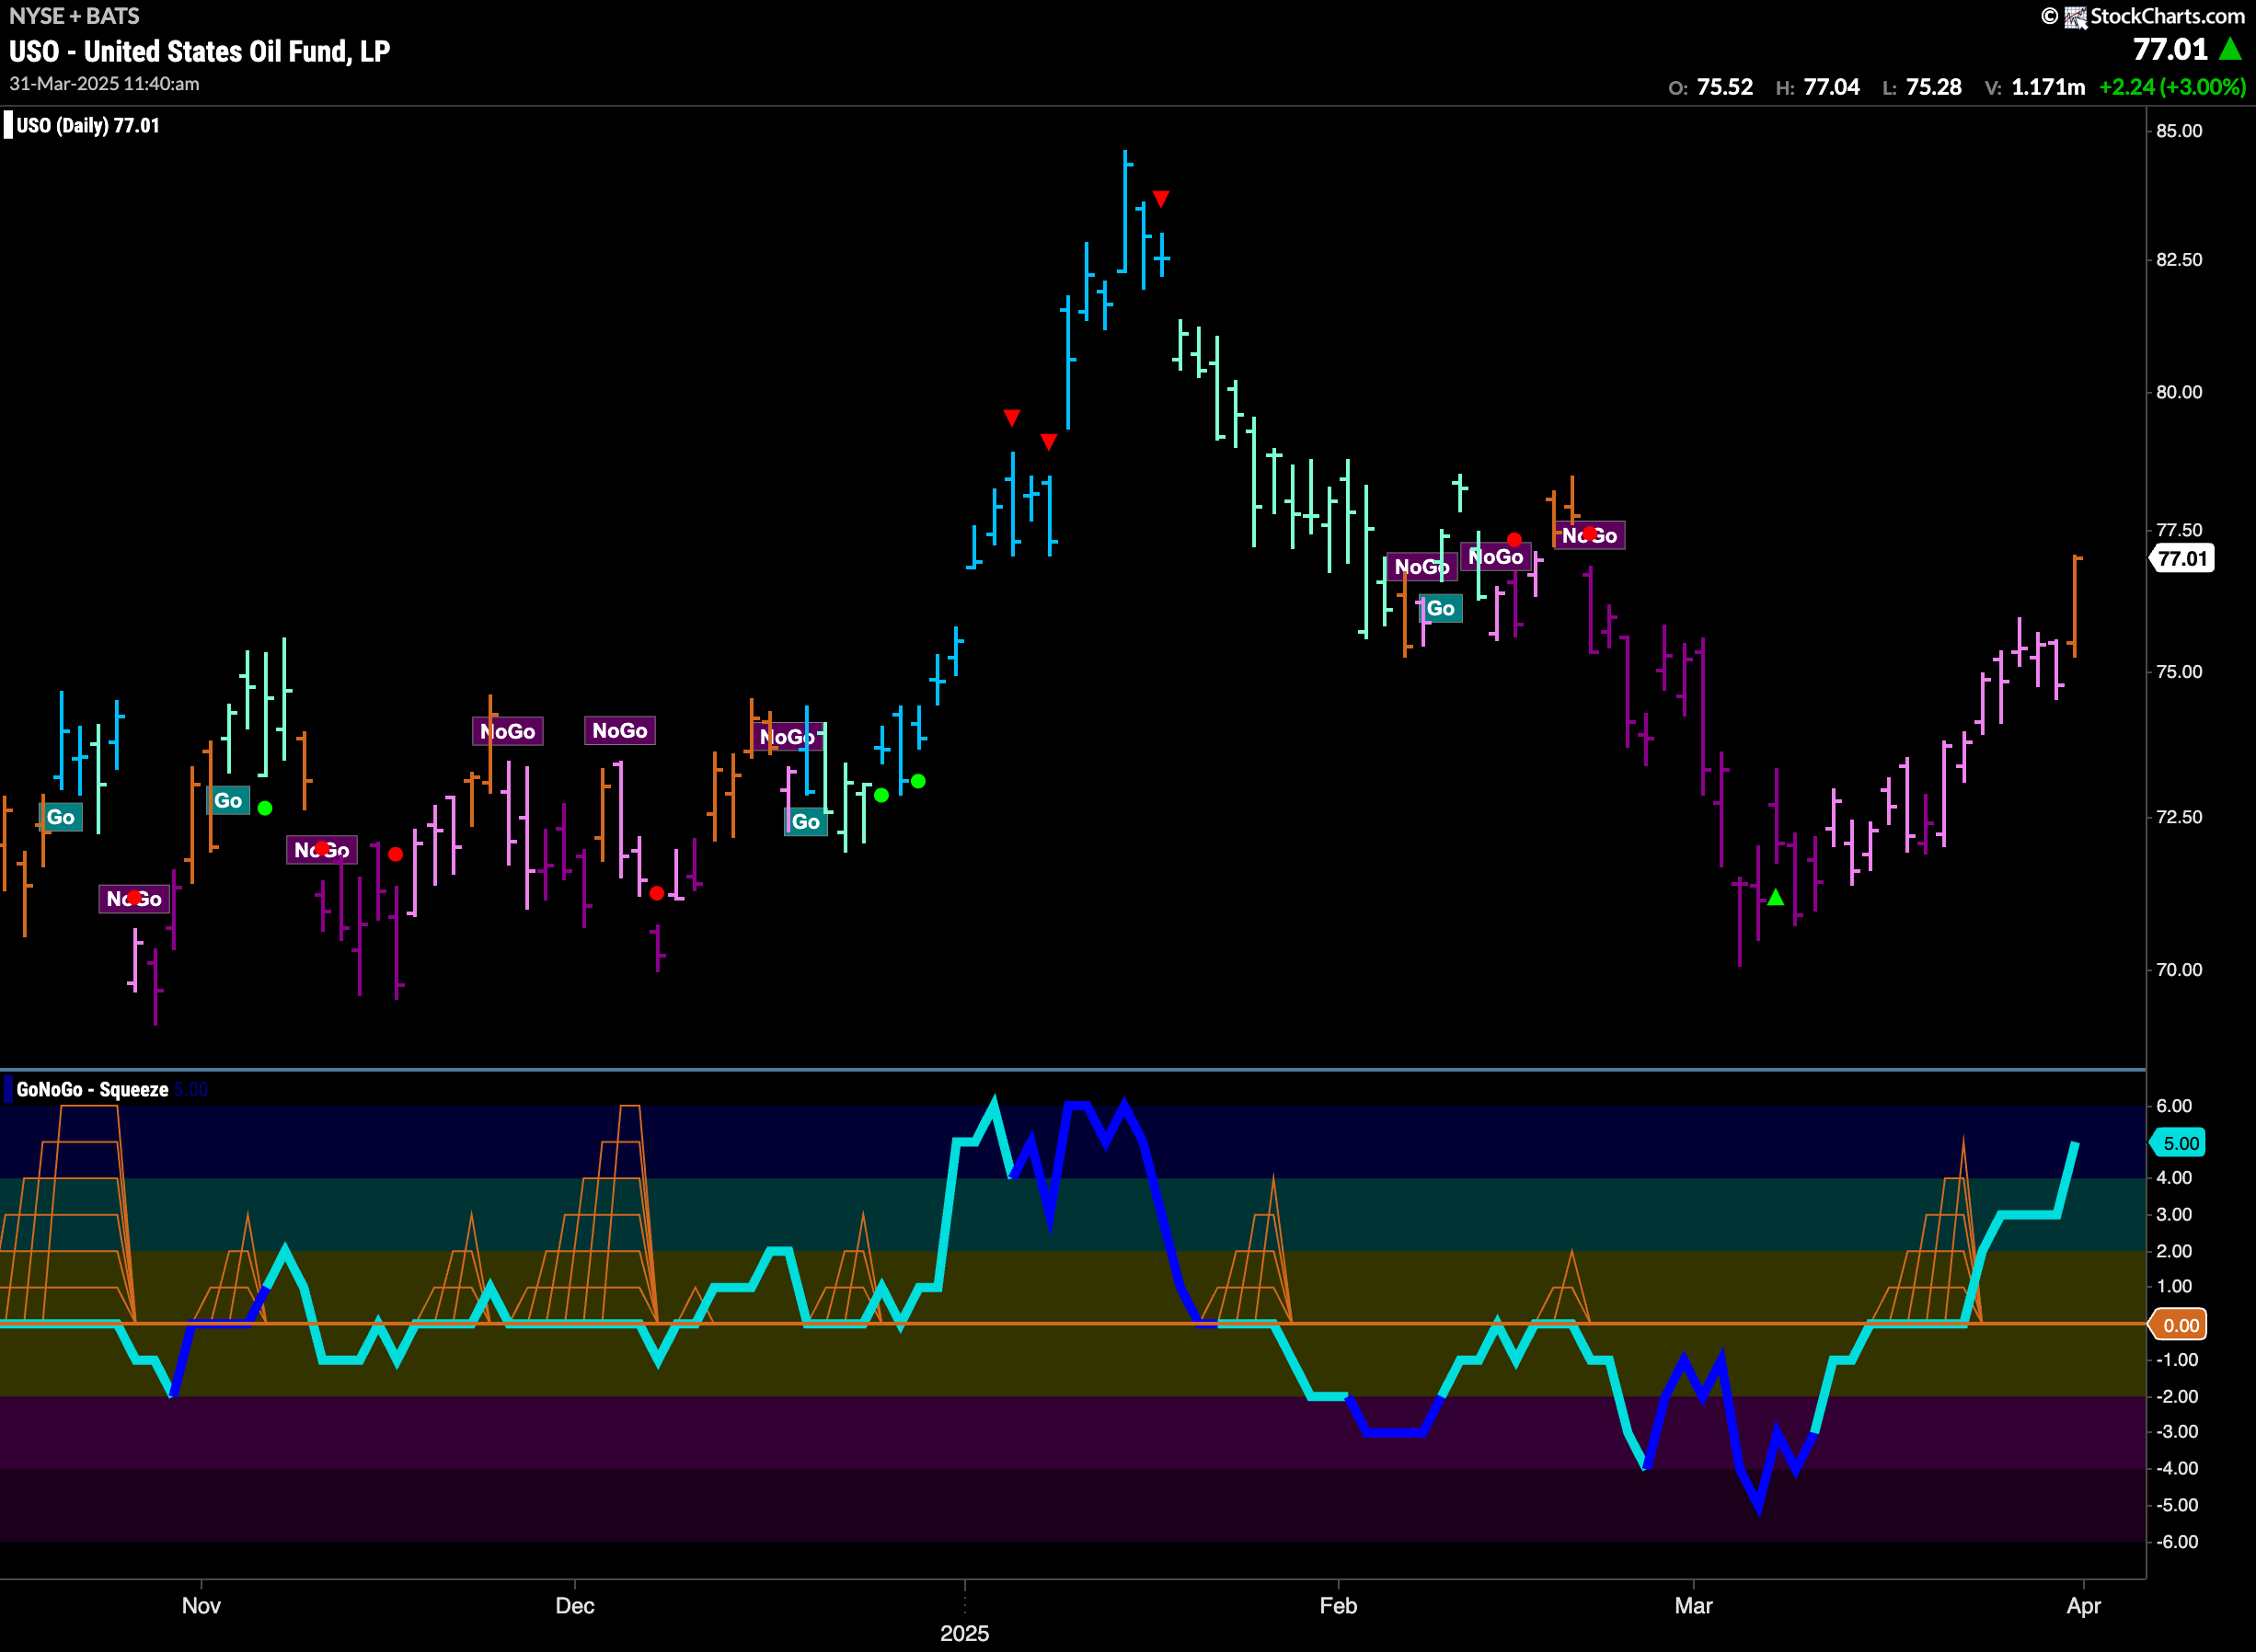
Task: Click the USO (Daily) 77.01 legend label
Action: pyautogui.click(x=88, y=125)
